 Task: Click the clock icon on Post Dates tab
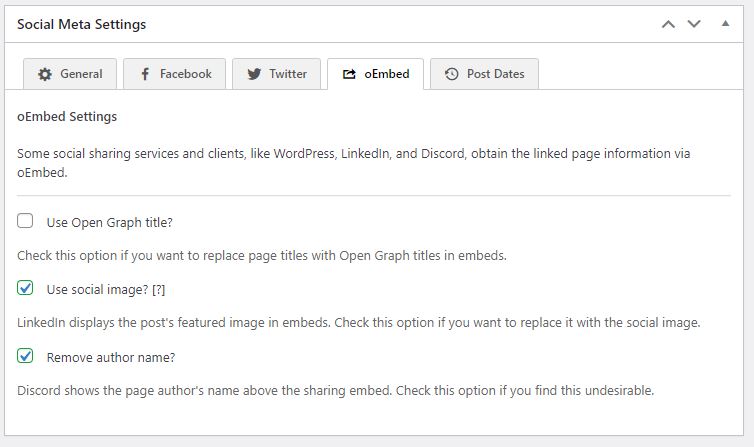452,74
